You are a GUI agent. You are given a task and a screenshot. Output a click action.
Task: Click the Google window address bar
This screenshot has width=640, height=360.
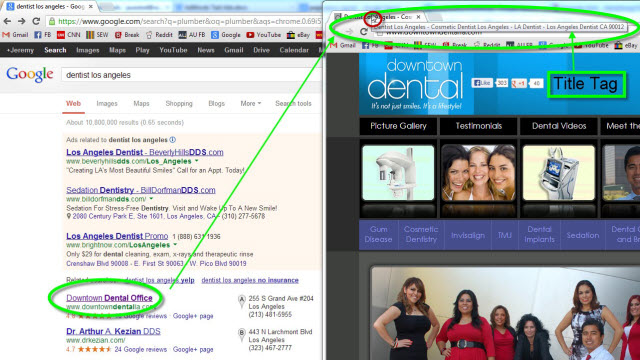point(184,21)
